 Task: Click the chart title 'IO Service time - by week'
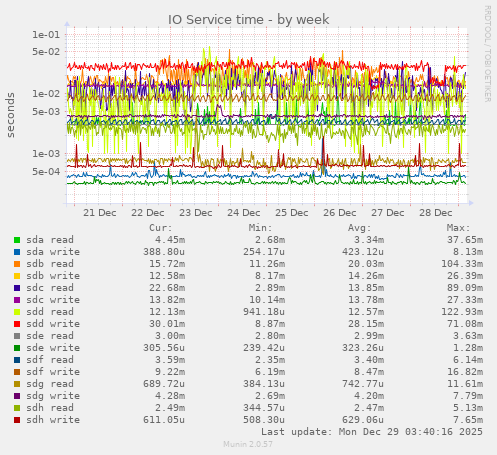click(248, 20)
